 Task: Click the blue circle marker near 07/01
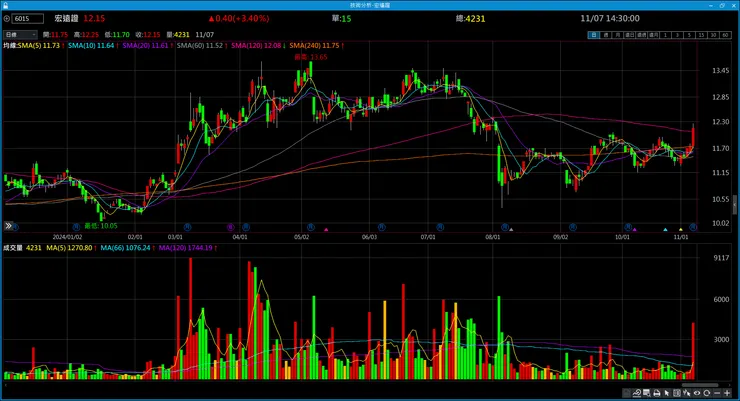[x=440, y=227]
